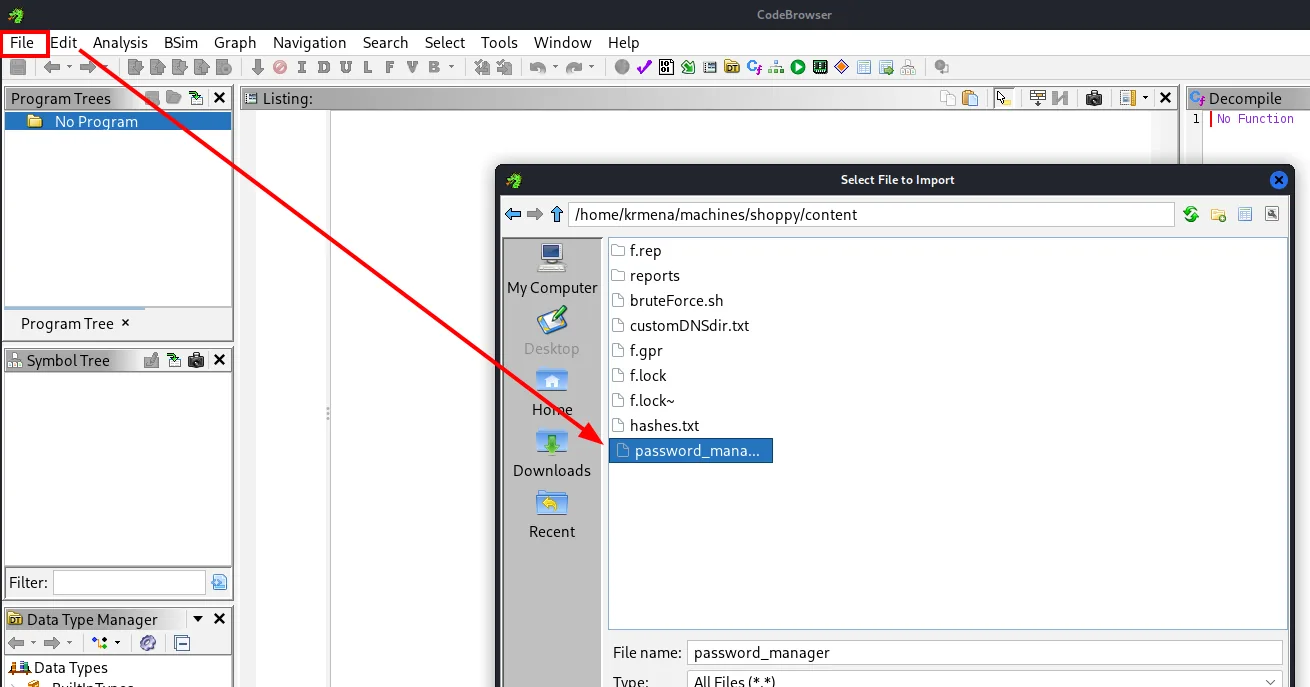Open the undo history dropdown arrow
This screenshot has height=687, width=1310.
click(554, 67)
